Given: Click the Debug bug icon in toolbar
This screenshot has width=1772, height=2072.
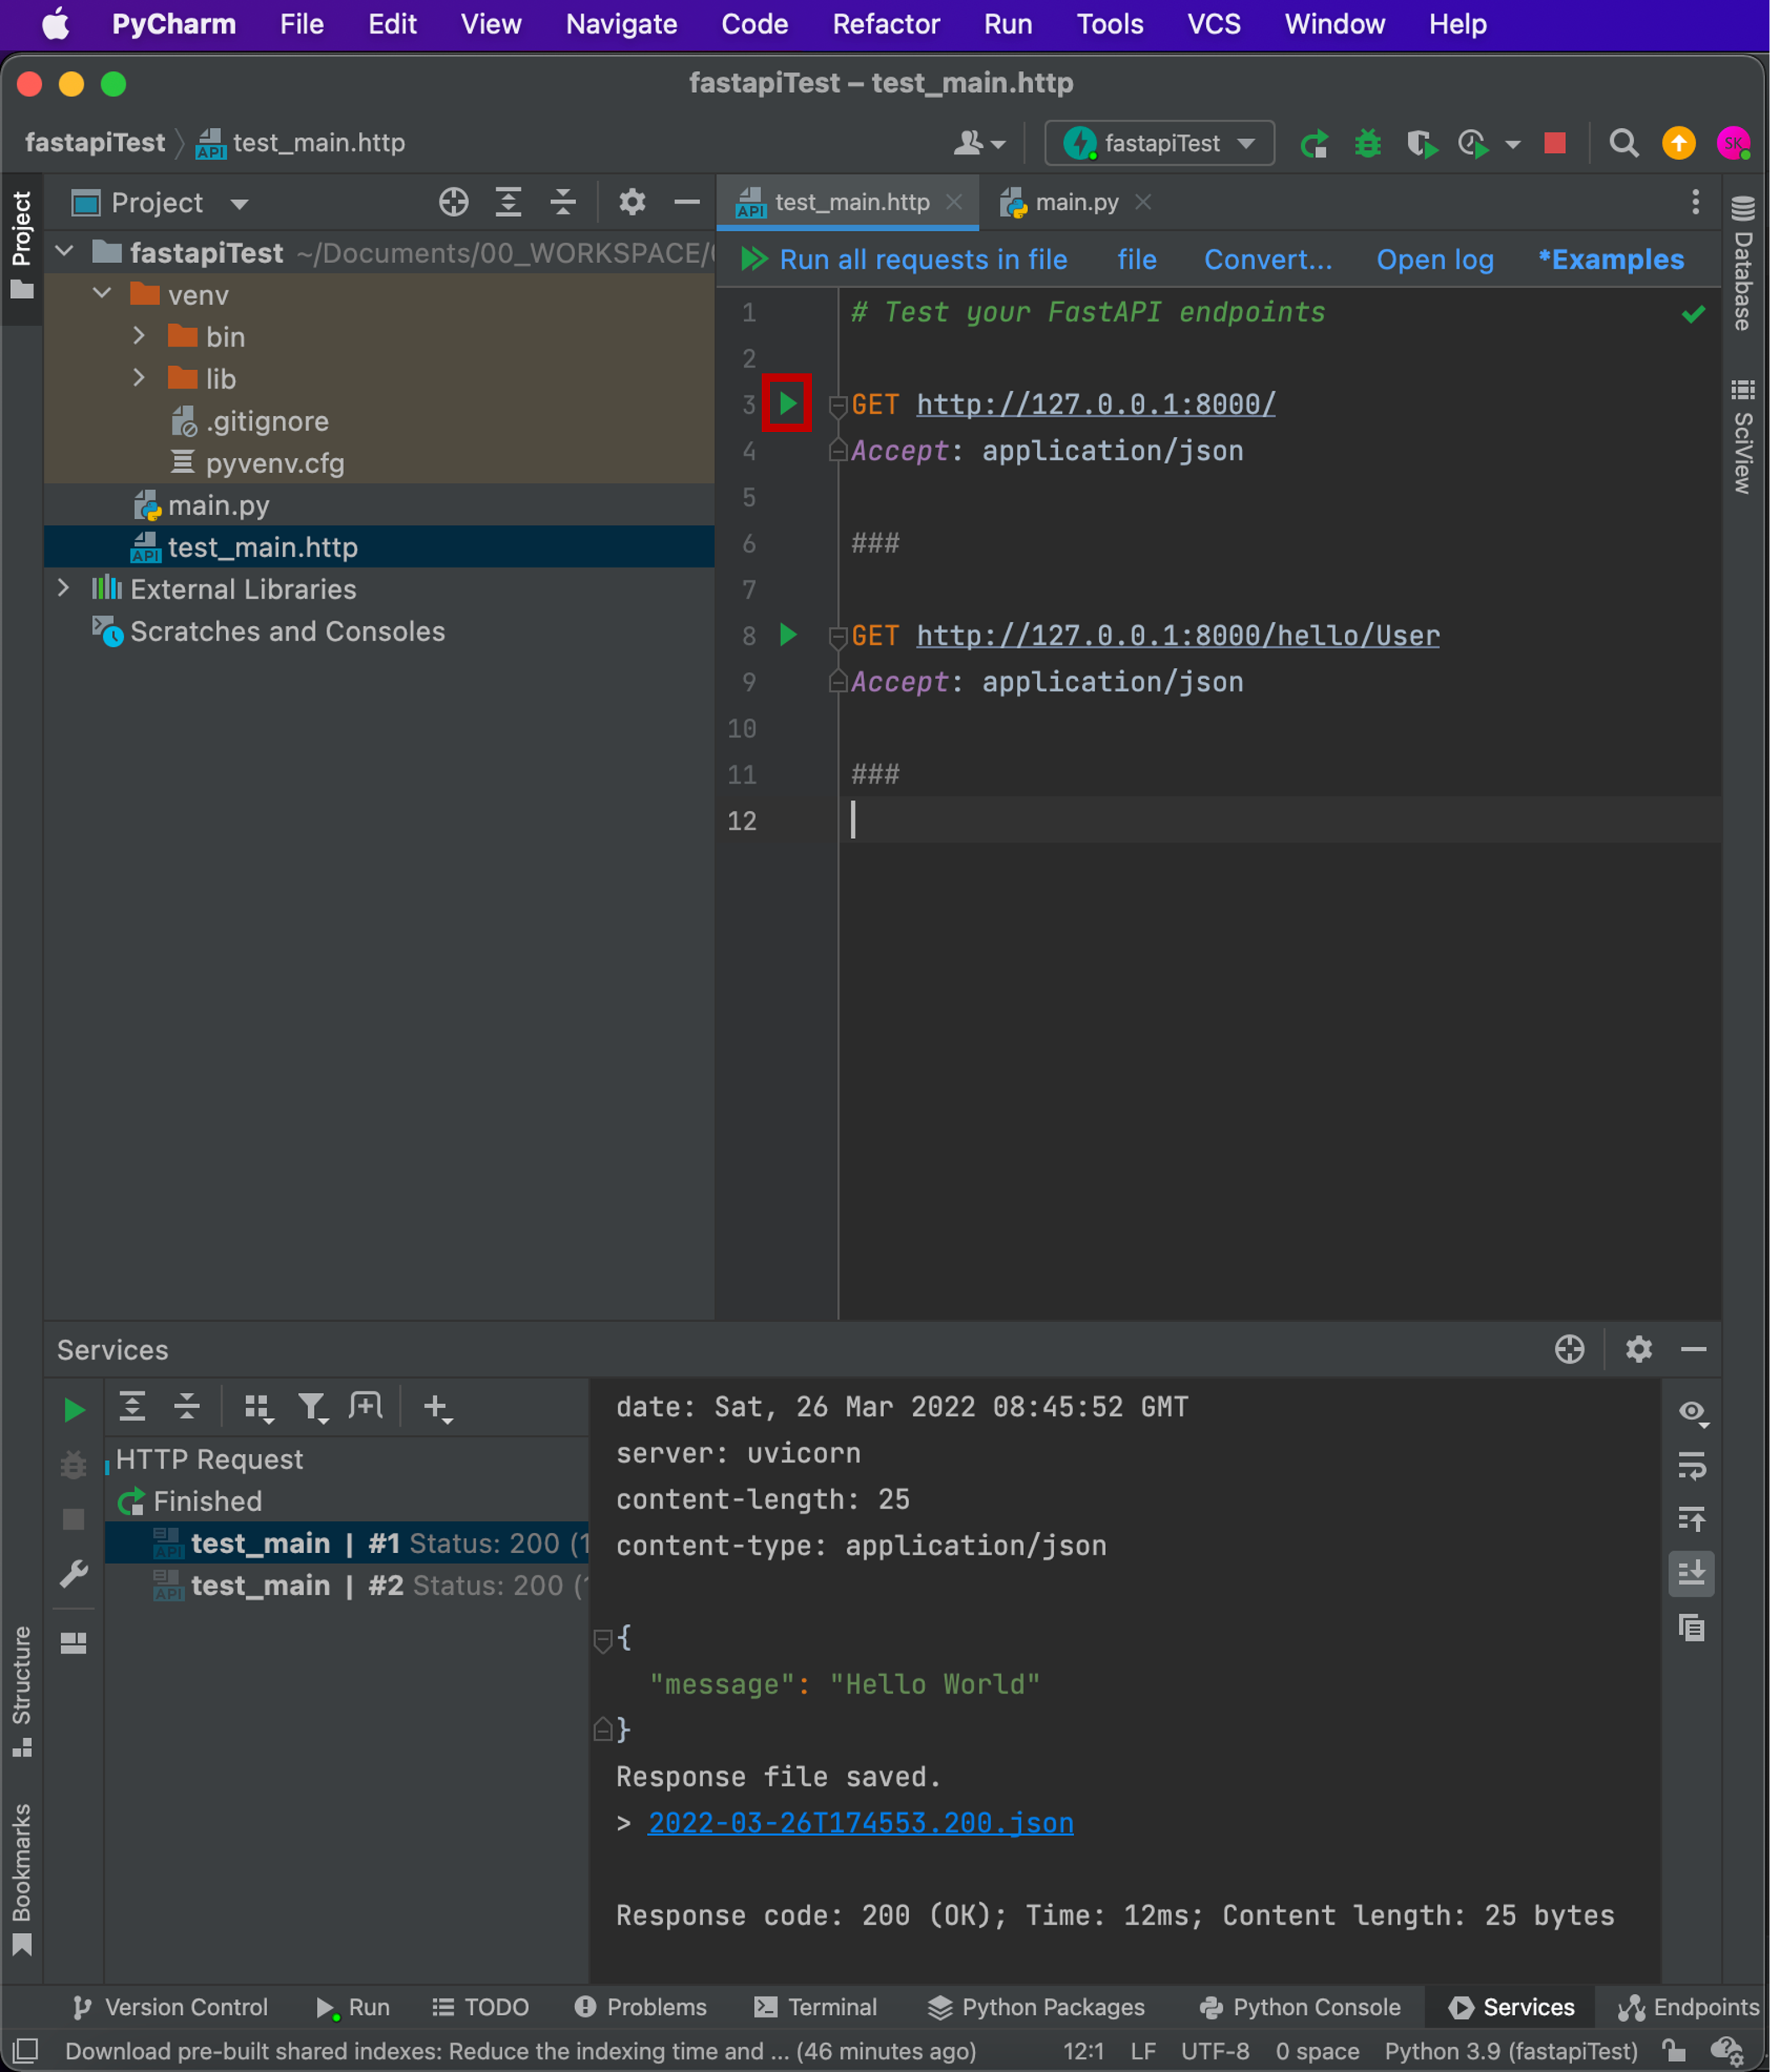Looking at the screenshot, I should coord(1367,144).
